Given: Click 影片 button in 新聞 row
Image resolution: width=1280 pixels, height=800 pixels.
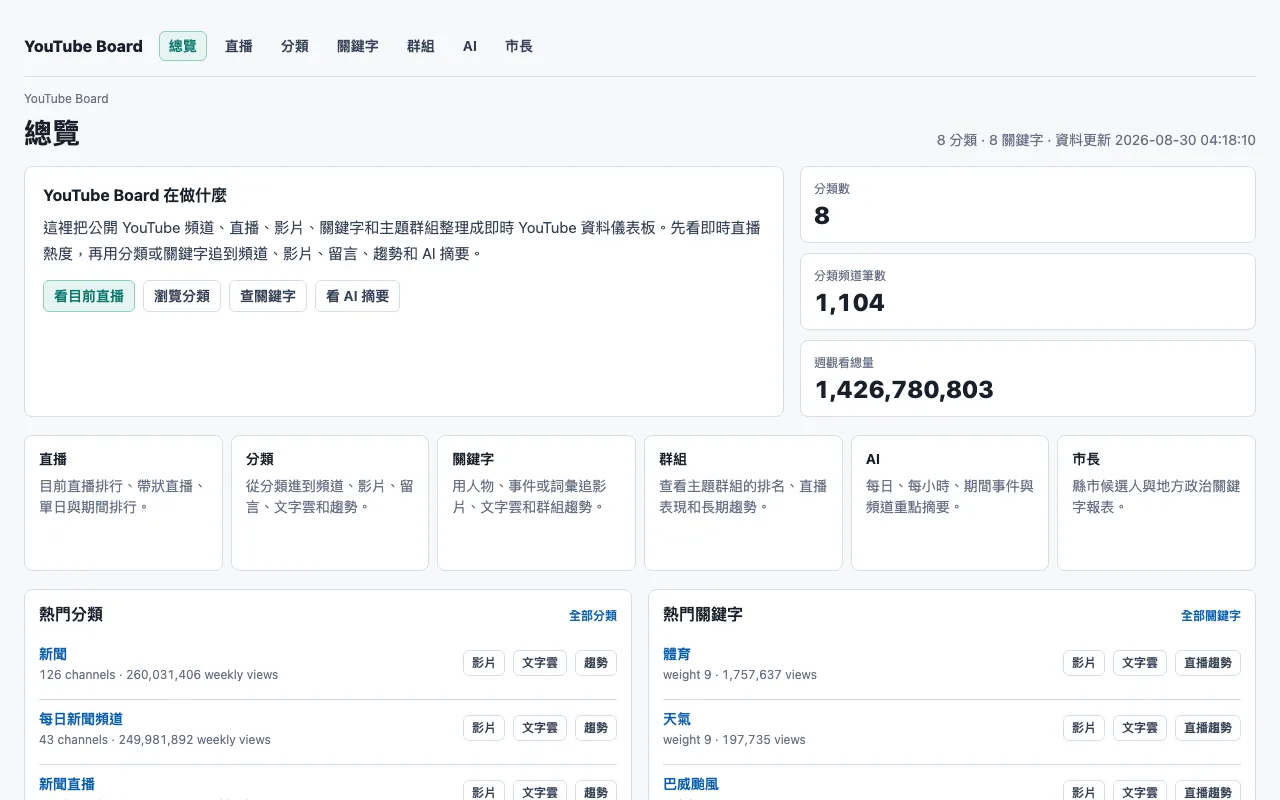Looking at the screenshot, I should (484, 663).
